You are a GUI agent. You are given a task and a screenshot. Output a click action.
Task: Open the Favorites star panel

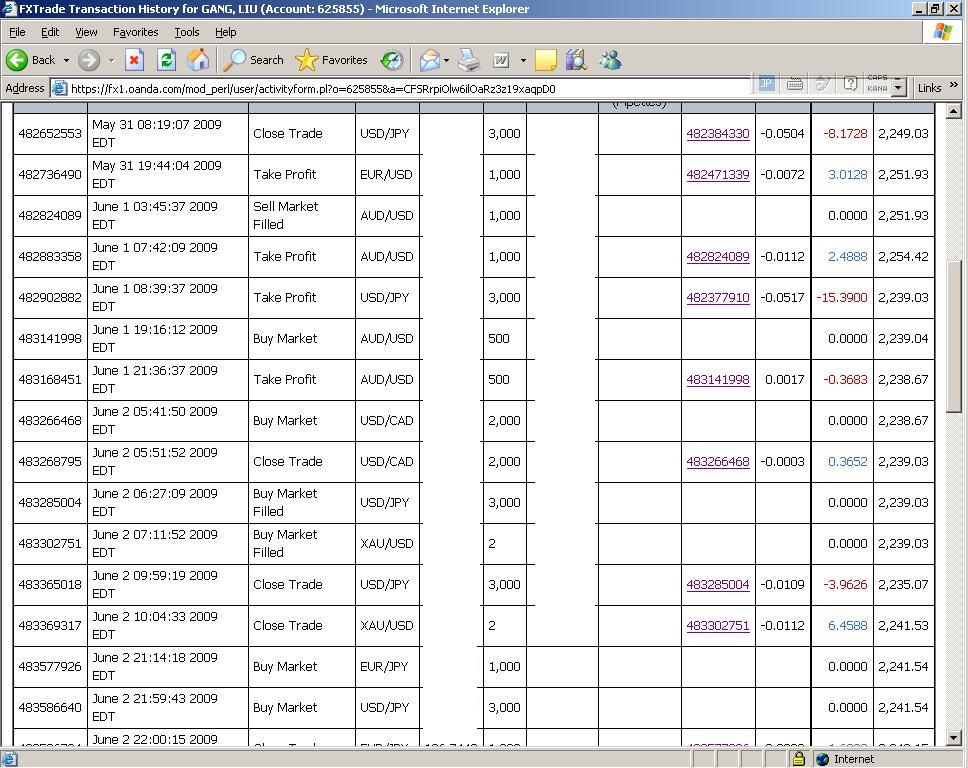(x=331, y=60)
